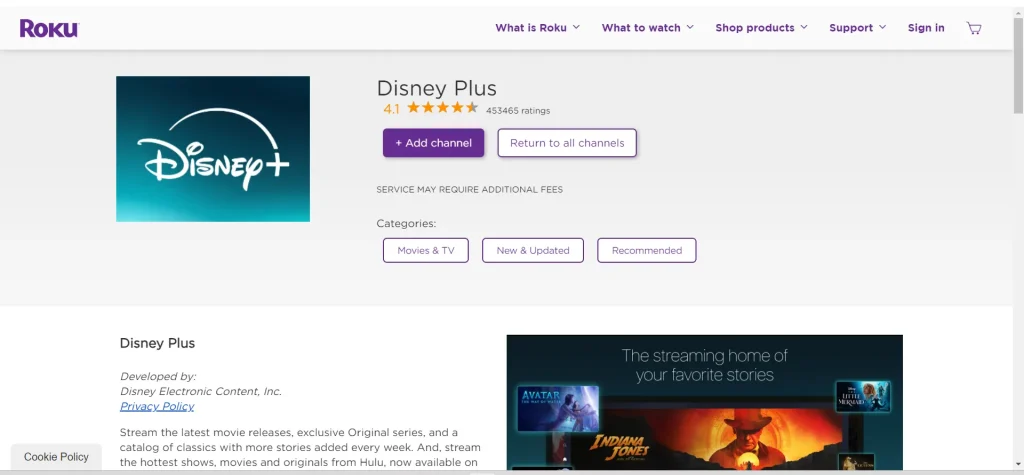The width and height of the screenshot is (1024, 475).
Task: Select the Movies & TV category
Action: [426, 250]
